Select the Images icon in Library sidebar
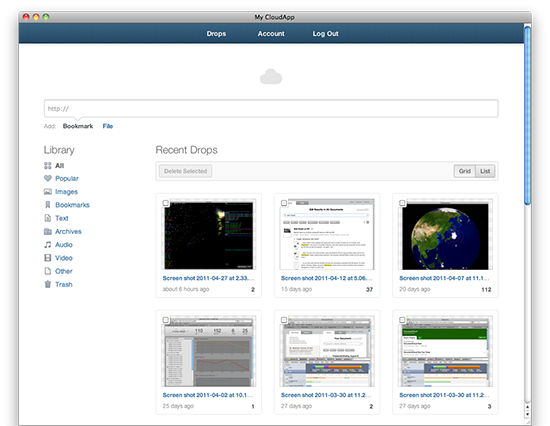This screenshot has height=426, width=550. click(48, 192)
